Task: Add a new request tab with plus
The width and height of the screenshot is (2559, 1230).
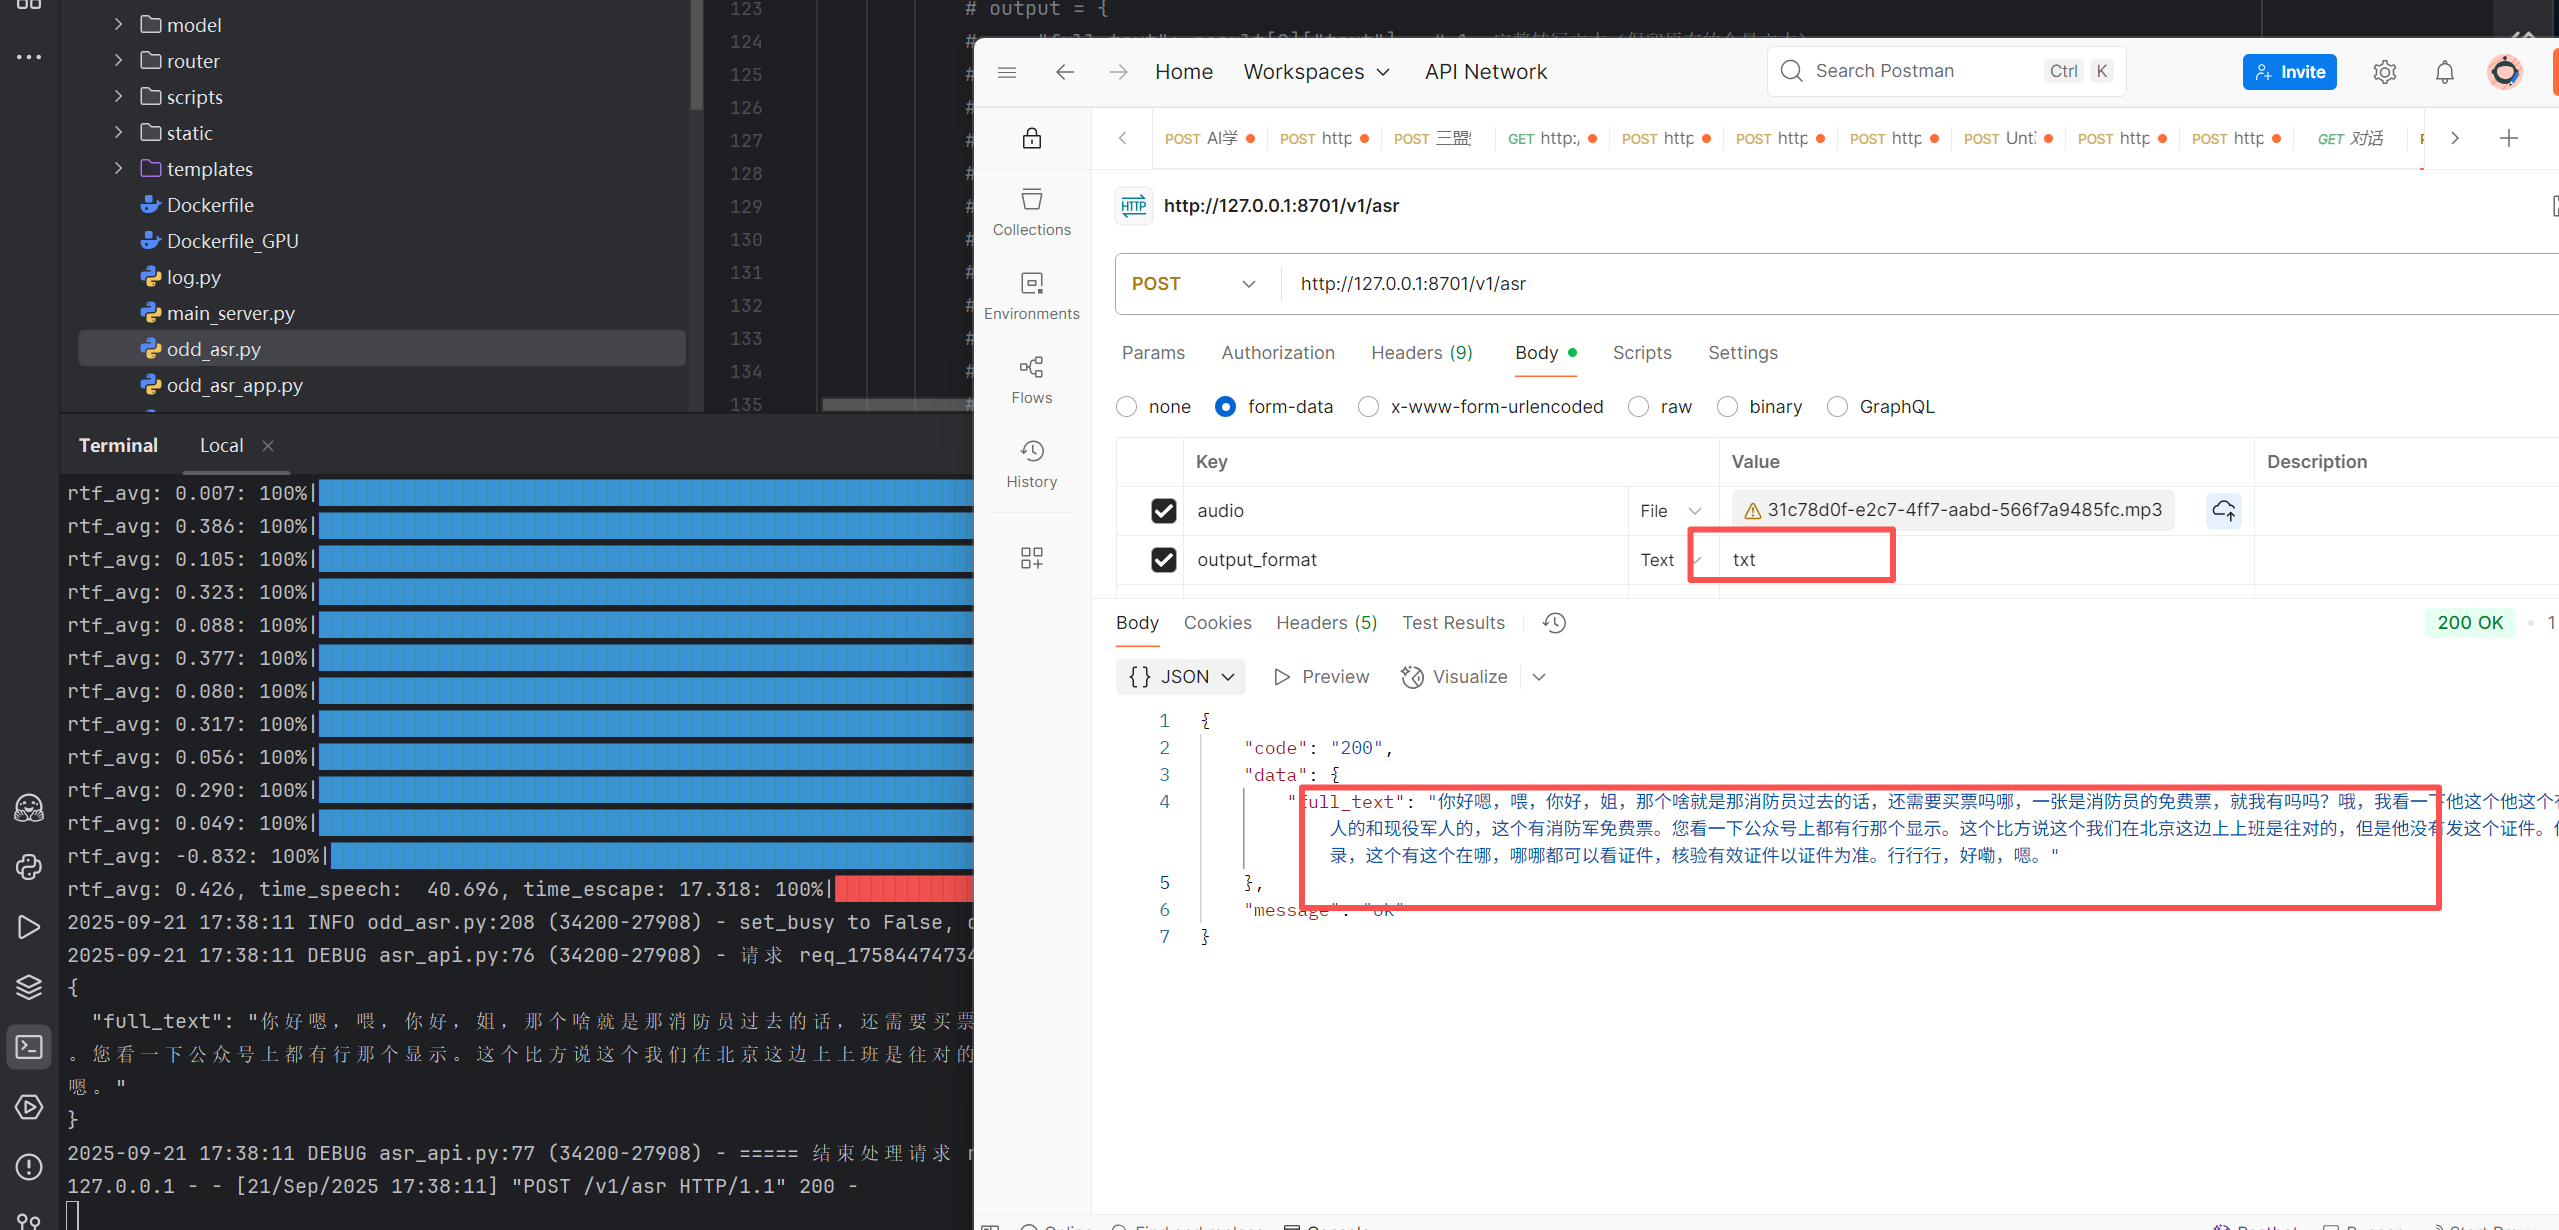Action: pyautogui.click(x=2508, y=138)
